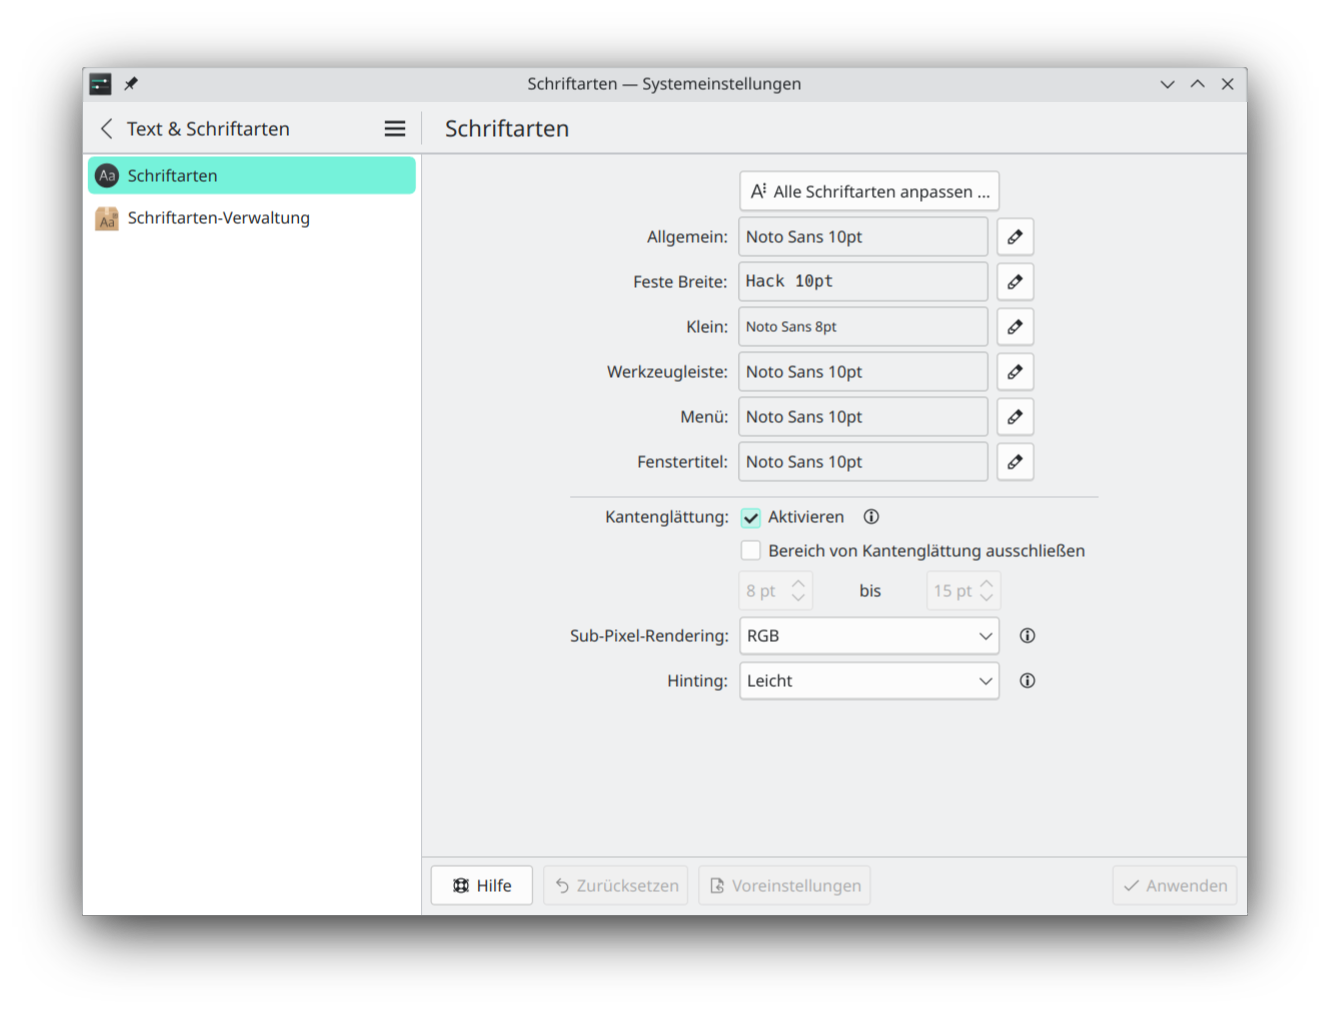Click Alle Schriftarten anpassen button
The height and width of the screenshot is (1012, 1329).
click(x=869, y=191)
